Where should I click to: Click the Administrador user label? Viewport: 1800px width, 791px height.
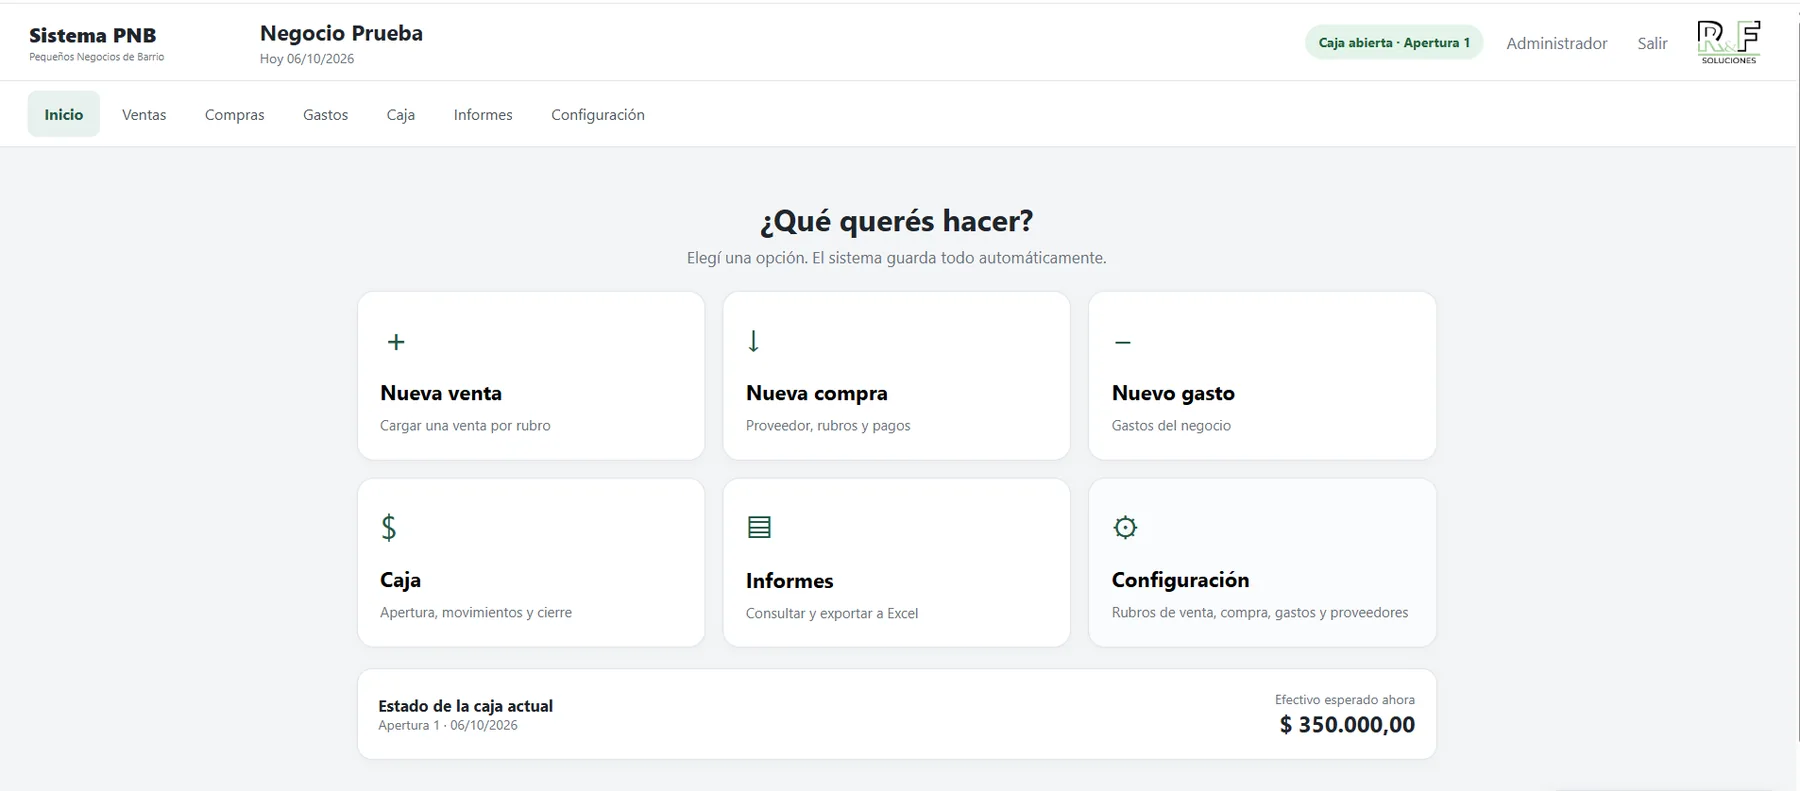(1557, 43)
